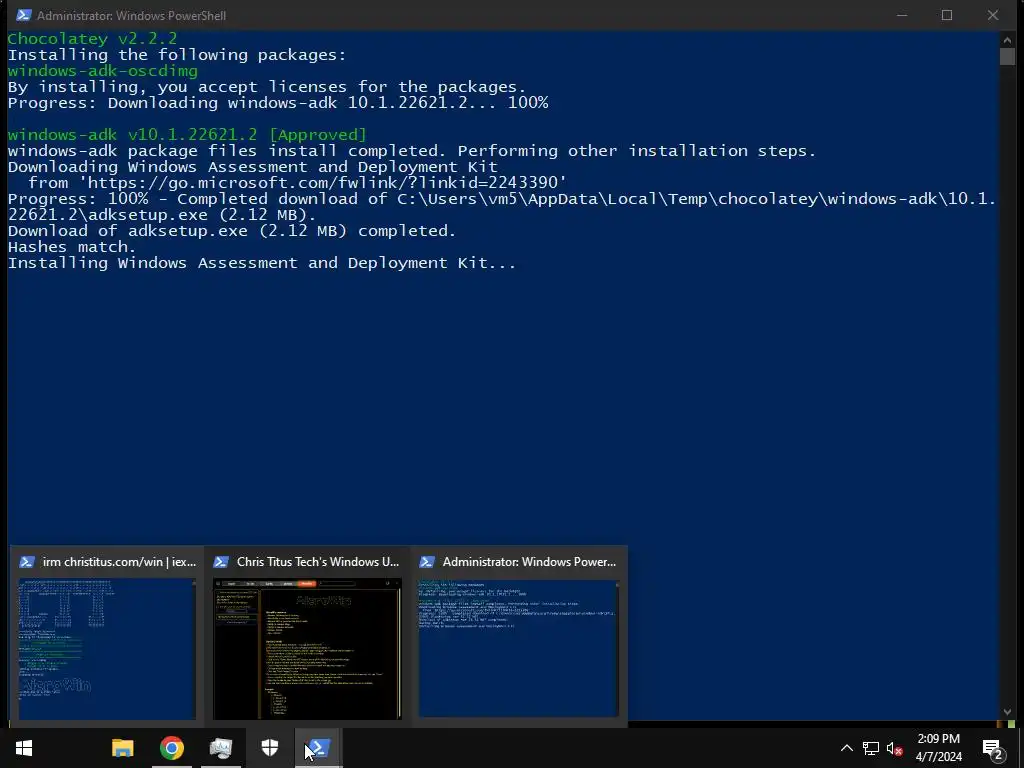Click 'Installing Windows Assessment and Deployment Kit...' line
Image resolution: width=1024 pixels, height=768 pixels.
click(262, 263)
